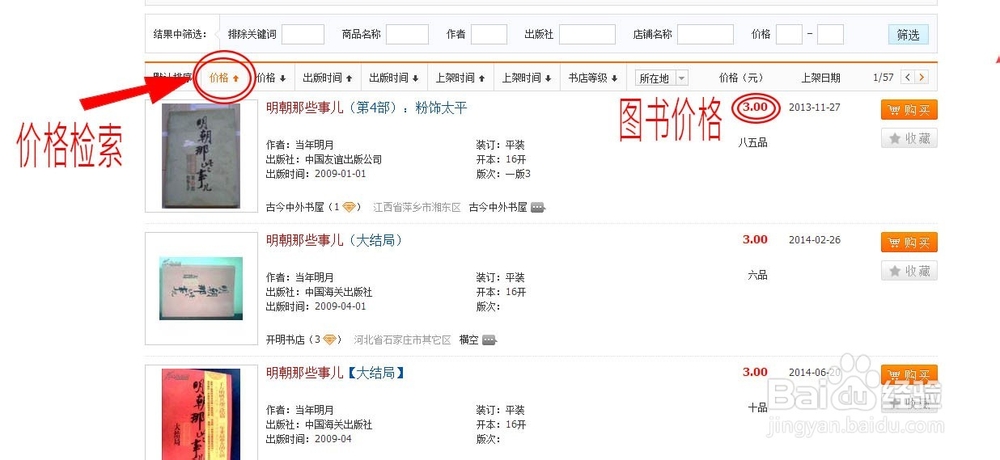Sort by 出版时间 descending

click(x=394, y=78)
